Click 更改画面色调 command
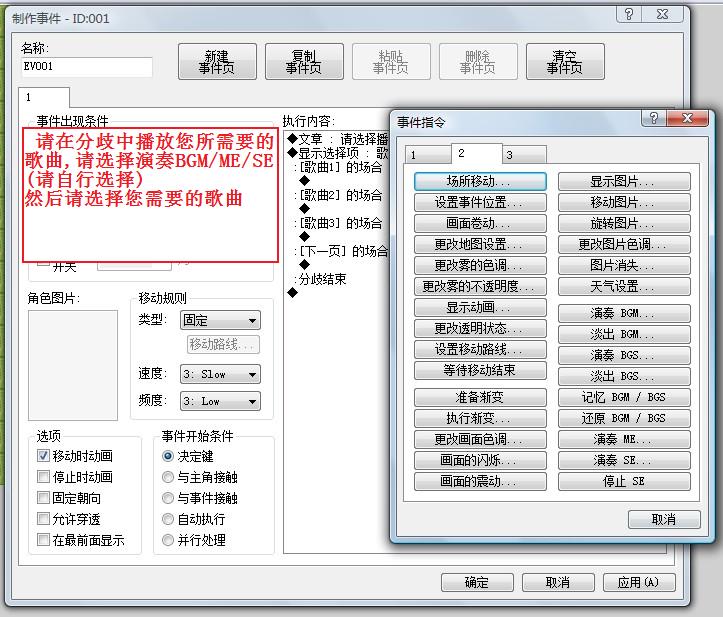 pyautogui.click(x=480, y=439)
